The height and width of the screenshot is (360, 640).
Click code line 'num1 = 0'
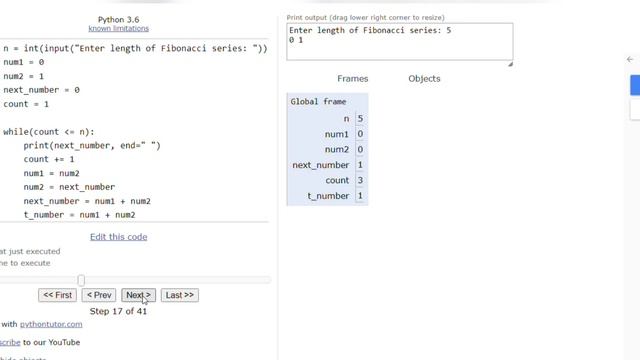[24, 62]
